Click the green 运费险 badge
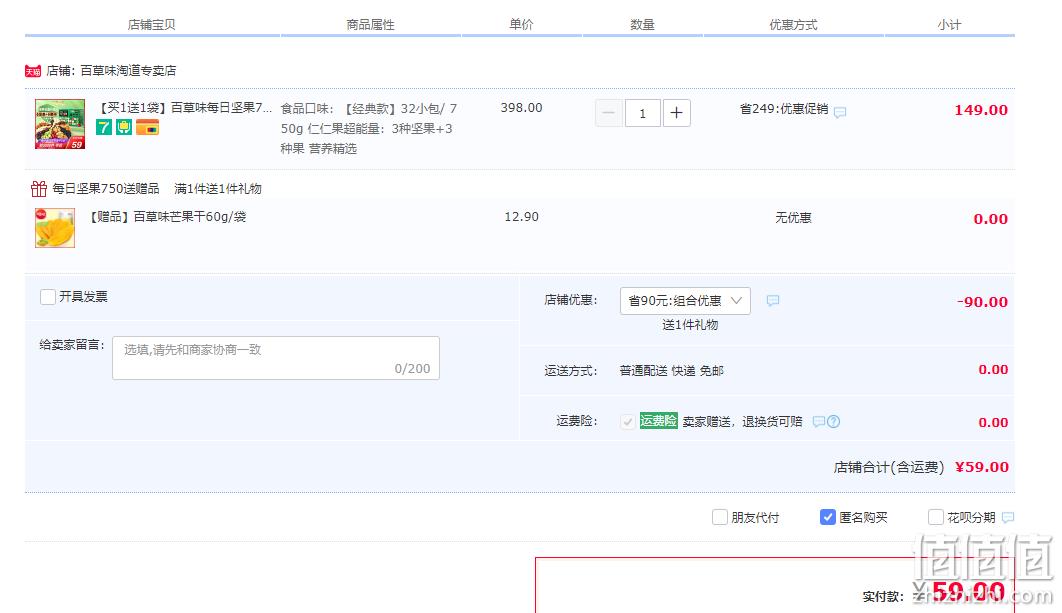1062x613 pixels. (658, 421)
